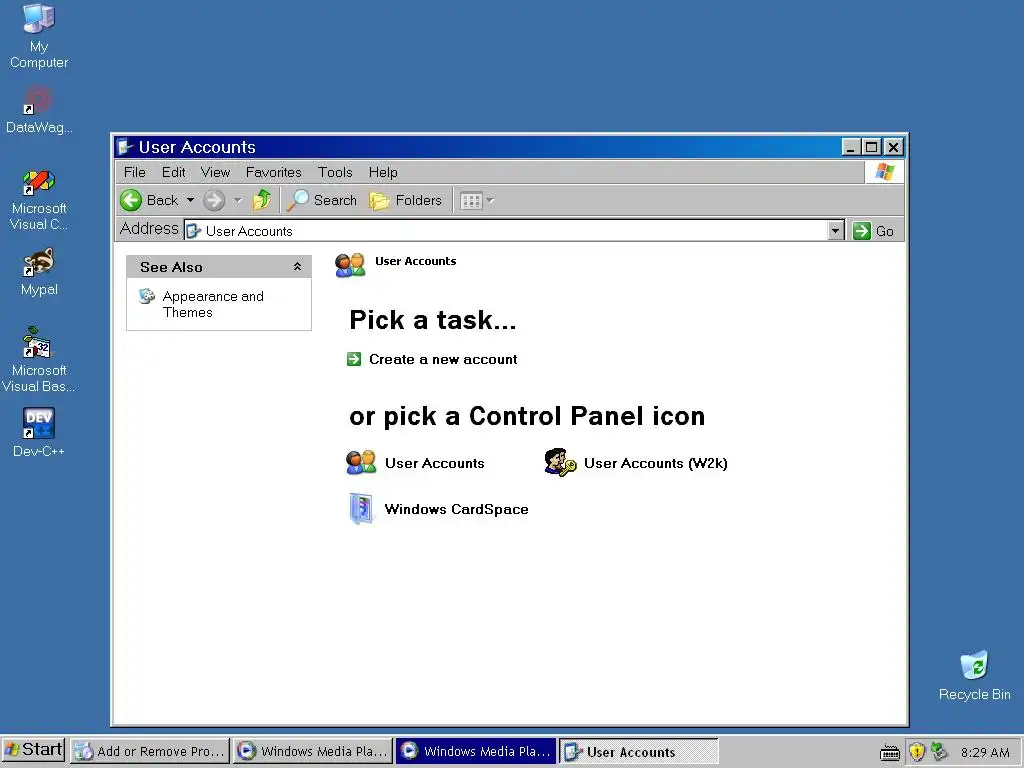Image resolution: width=1024 pixels, height=768 pixels.
Task: Click the User Accounts header icon
Action: coord(350,265)
